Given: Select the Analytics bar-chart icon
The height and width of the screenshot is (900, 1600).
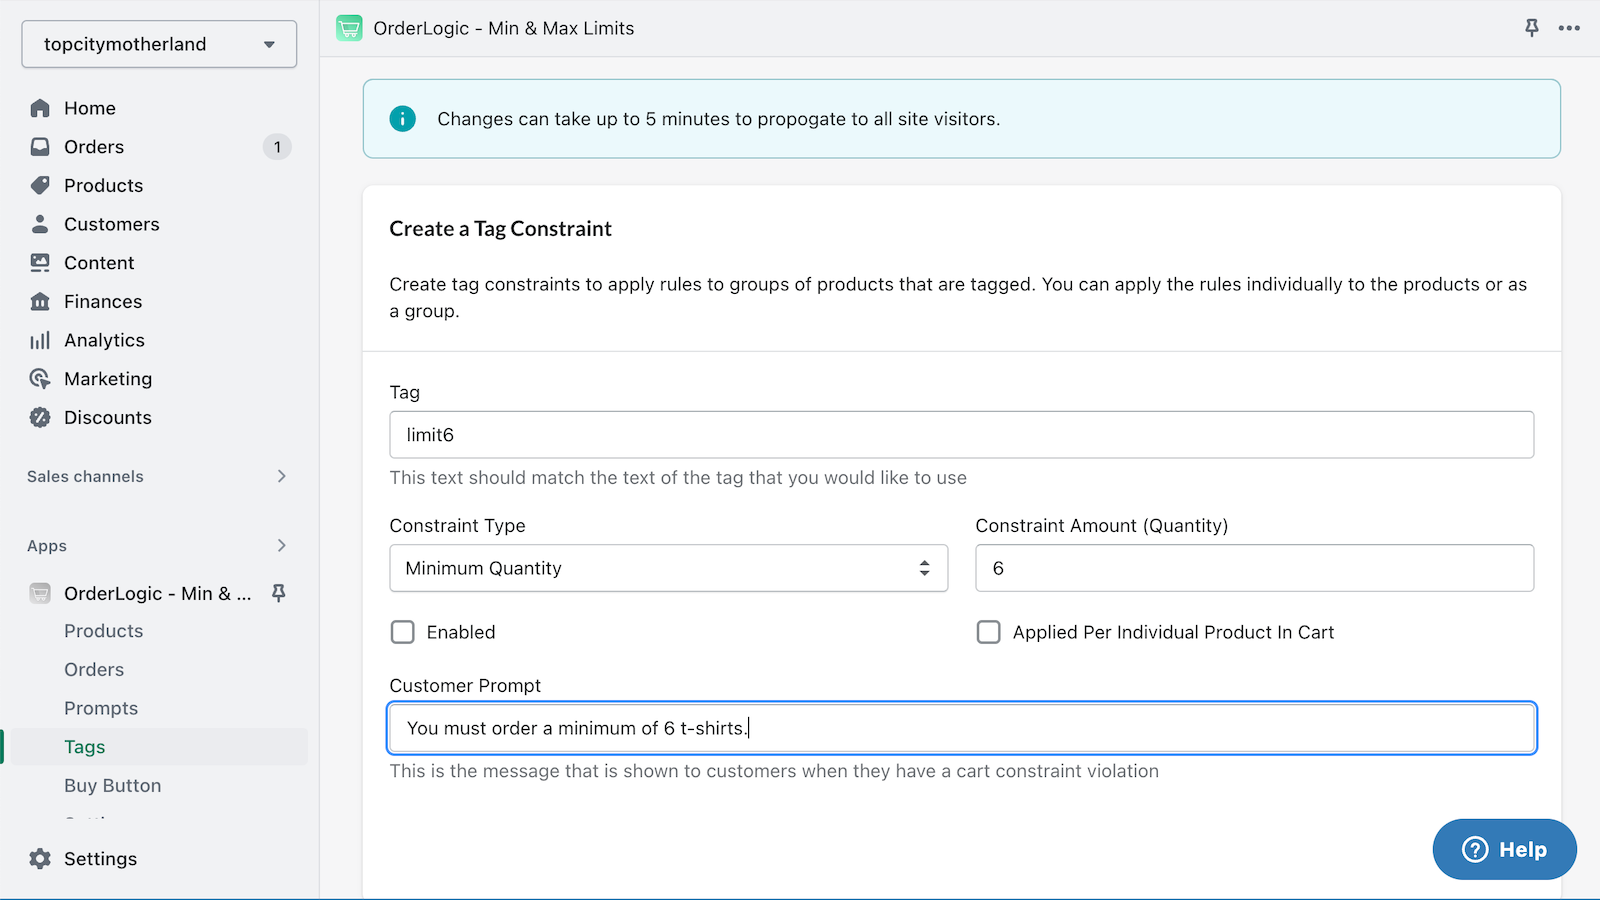Looking at the screenshot, I should (x=40, y=340).
